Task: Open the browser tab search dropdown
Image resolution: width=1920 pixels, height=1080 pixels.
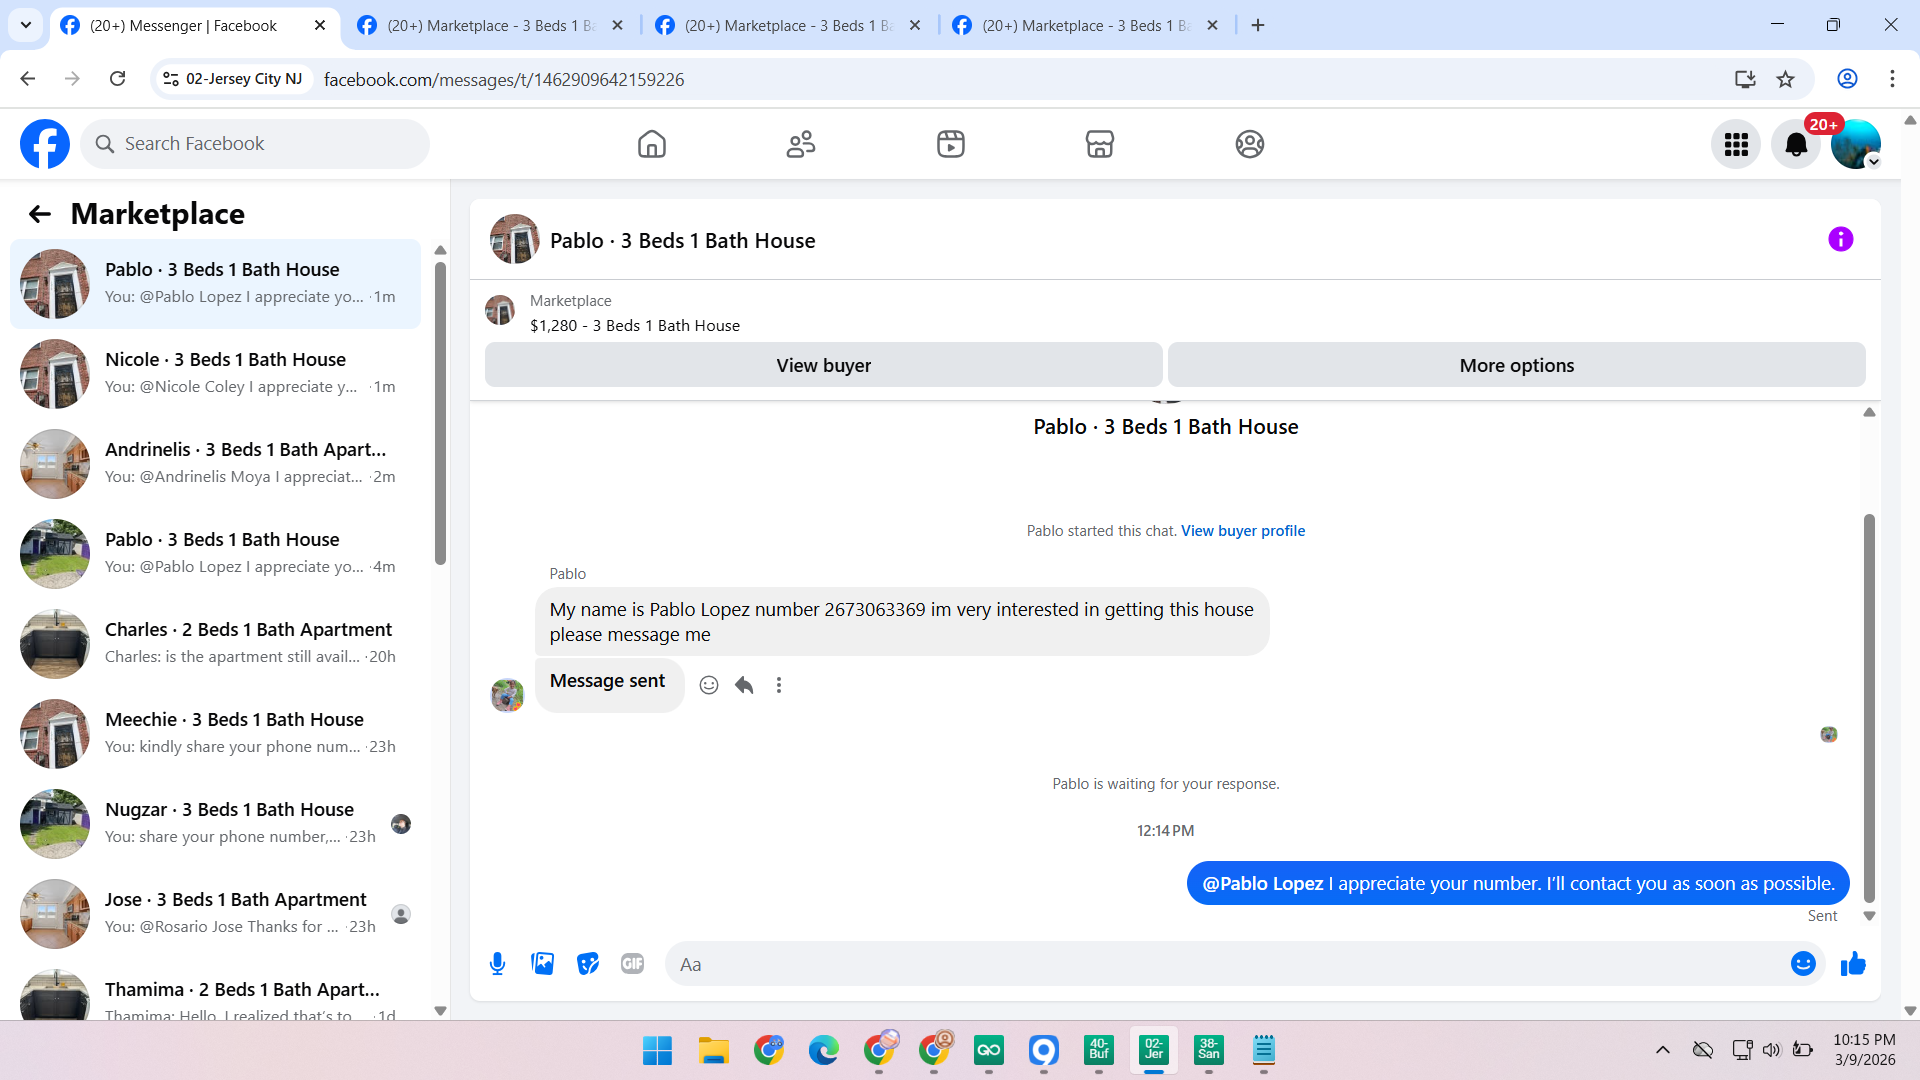Action: click(x=26, y=25)
